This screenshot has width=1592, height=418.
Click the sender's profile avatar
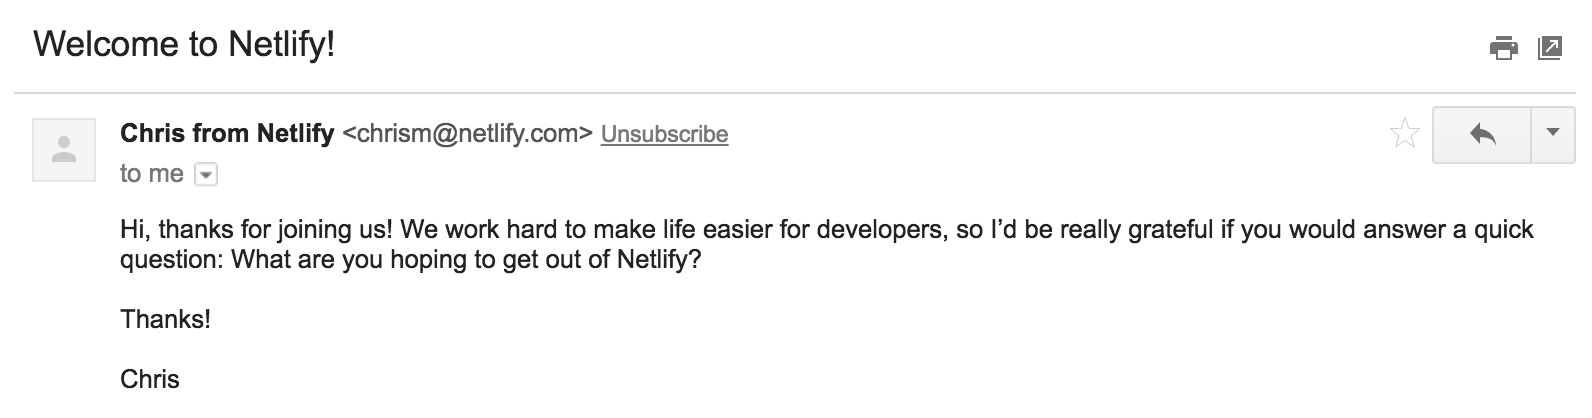tap(64, 150)
